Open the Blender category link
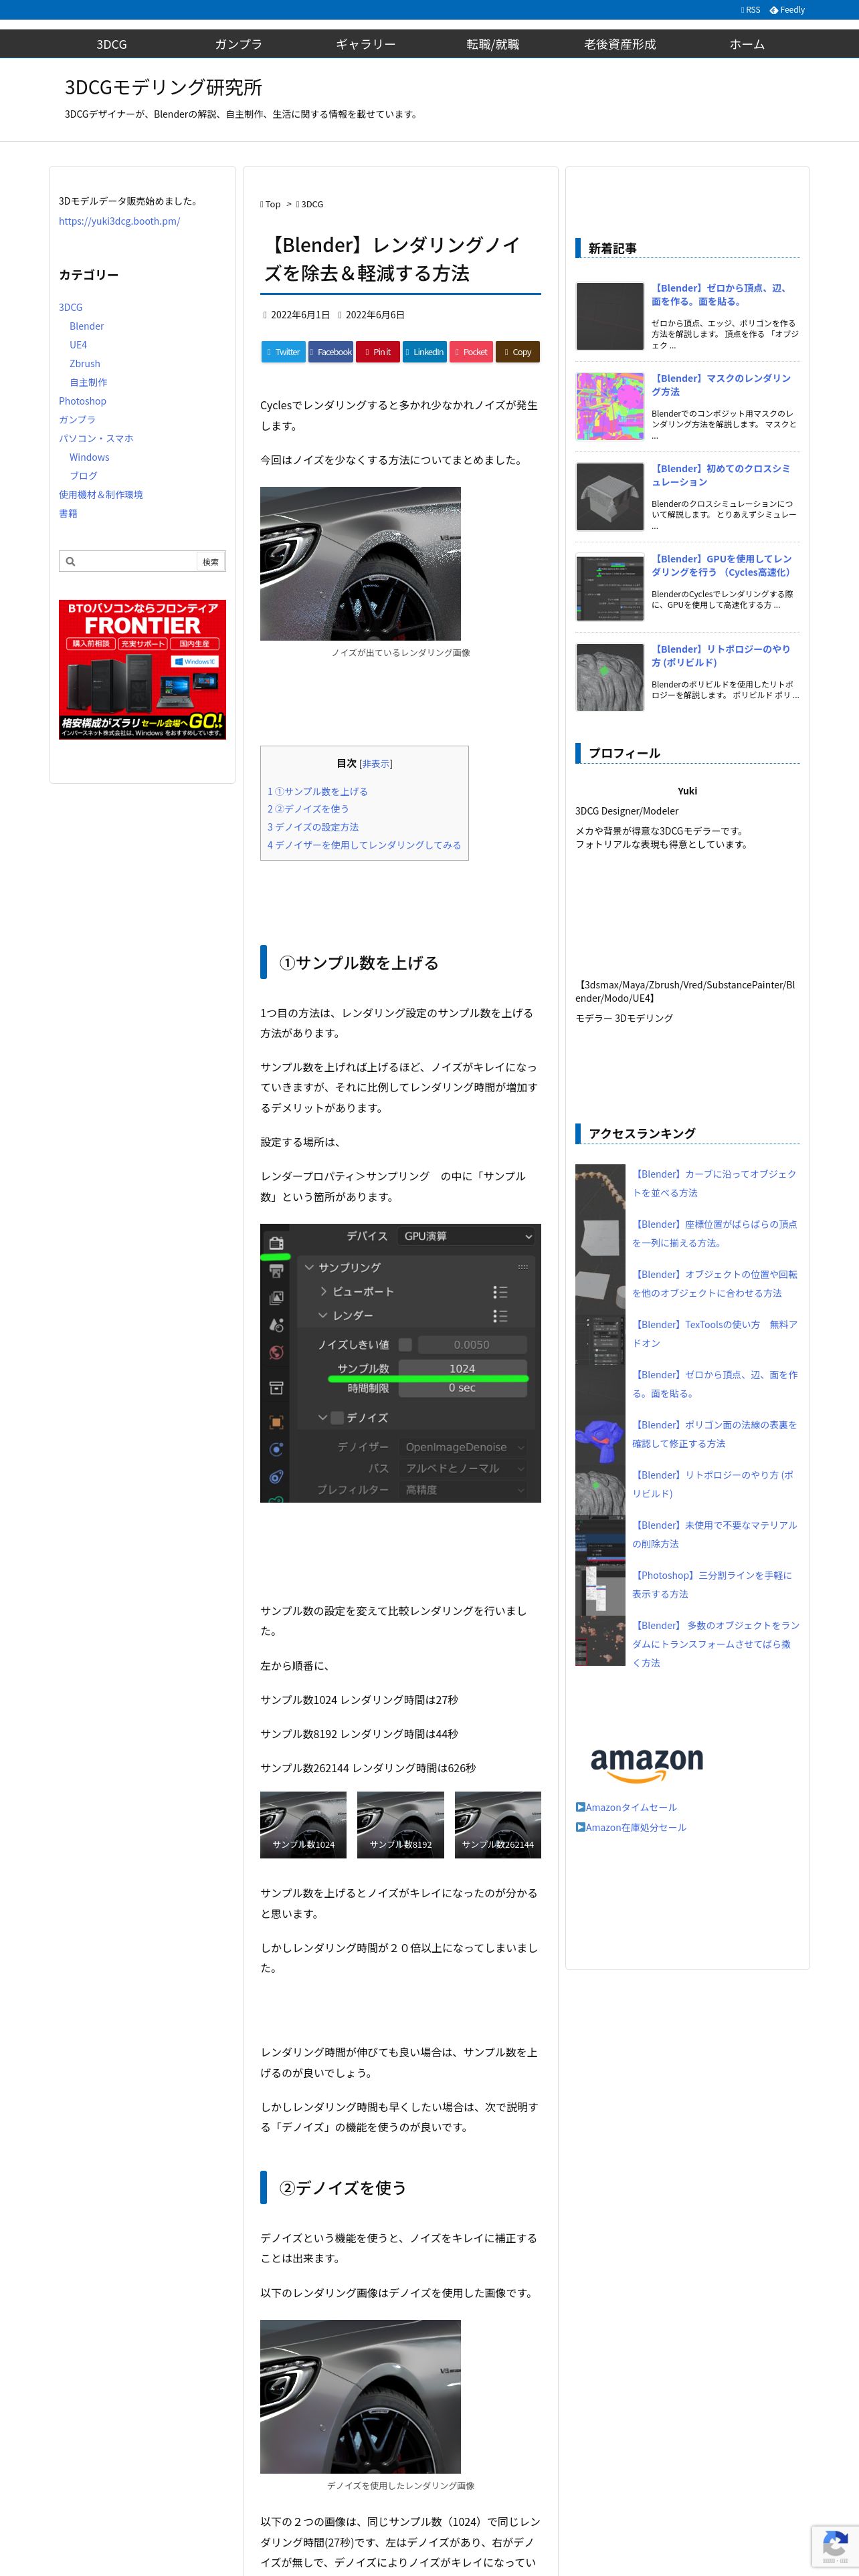 tap(86, 326)
